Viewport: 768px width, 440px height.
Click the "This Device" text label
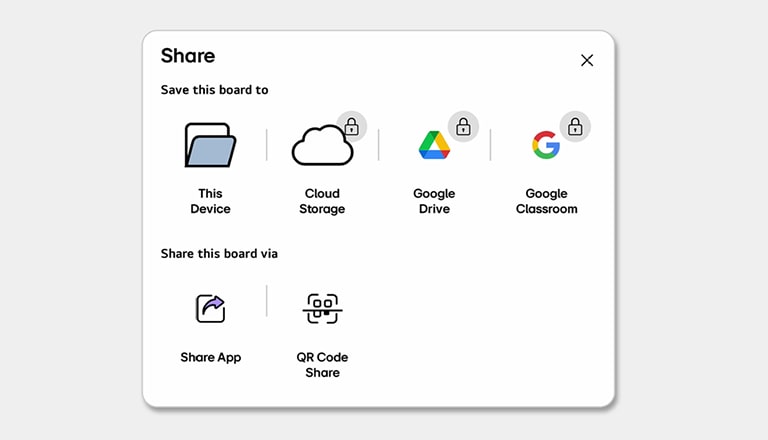(210, 201)
